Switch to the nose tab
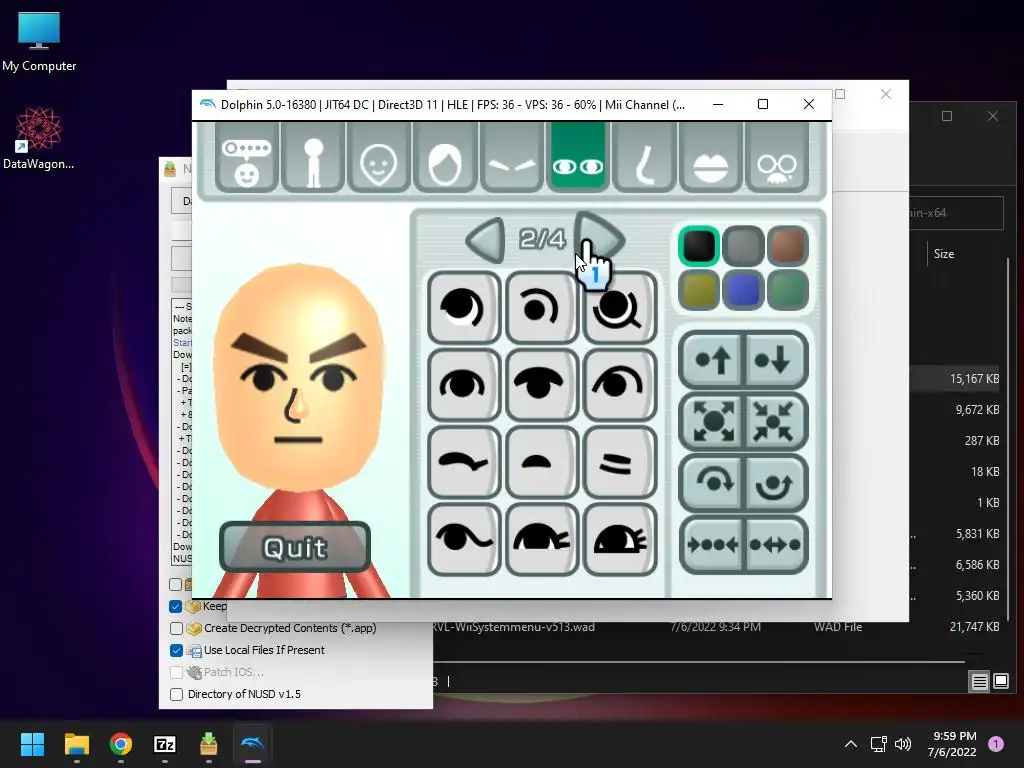 [x=644, y=158]
